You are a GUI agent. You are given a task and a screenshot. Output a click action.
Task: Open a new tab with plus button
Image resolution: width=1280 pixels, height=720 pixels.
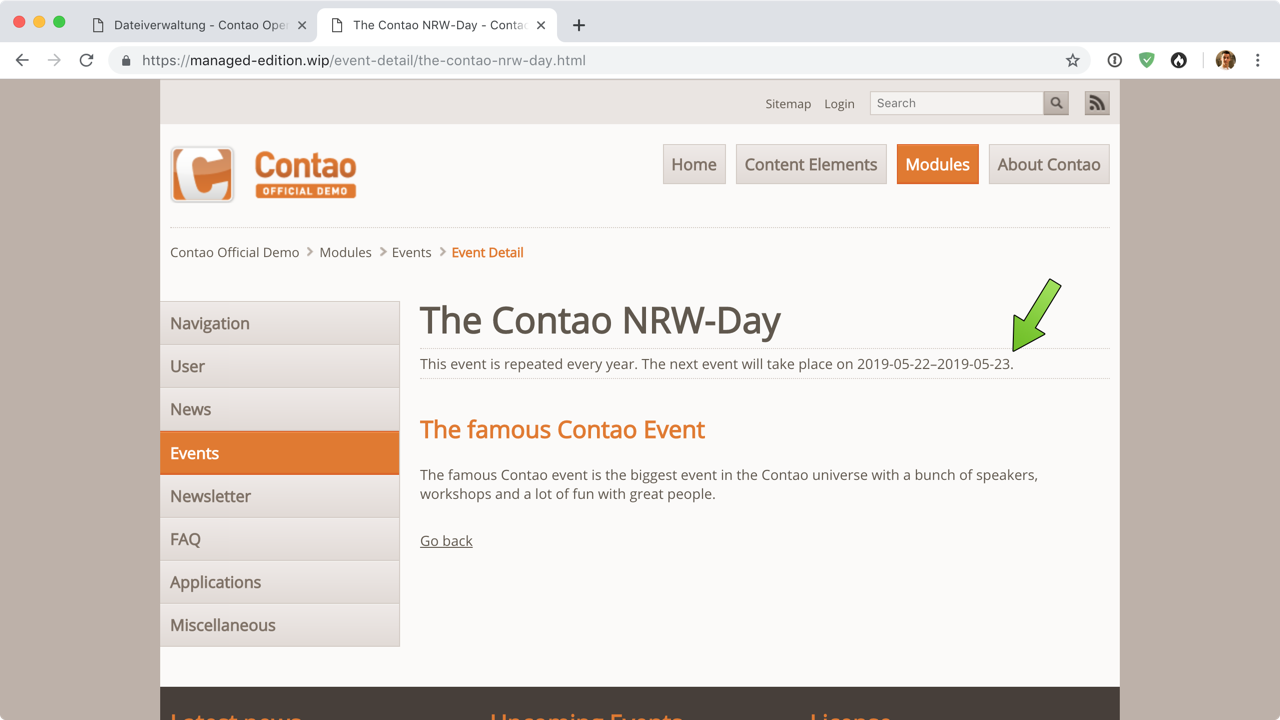coord(579,25)
